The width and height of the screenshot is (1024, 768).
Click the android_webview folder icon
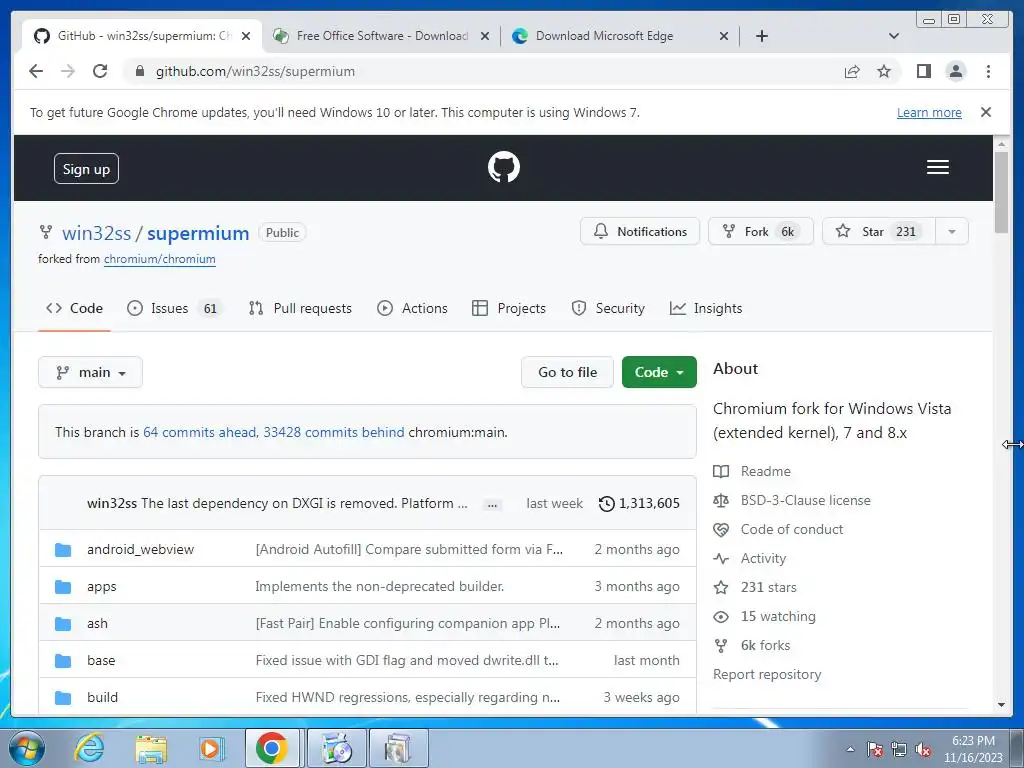click(x=63, y=550)
